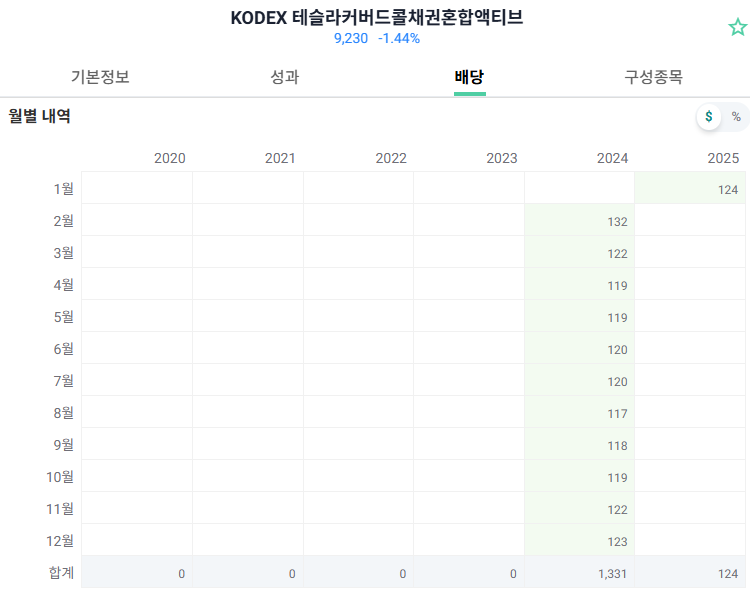Click the 3월 2024 dividend cell

(579, 252)
